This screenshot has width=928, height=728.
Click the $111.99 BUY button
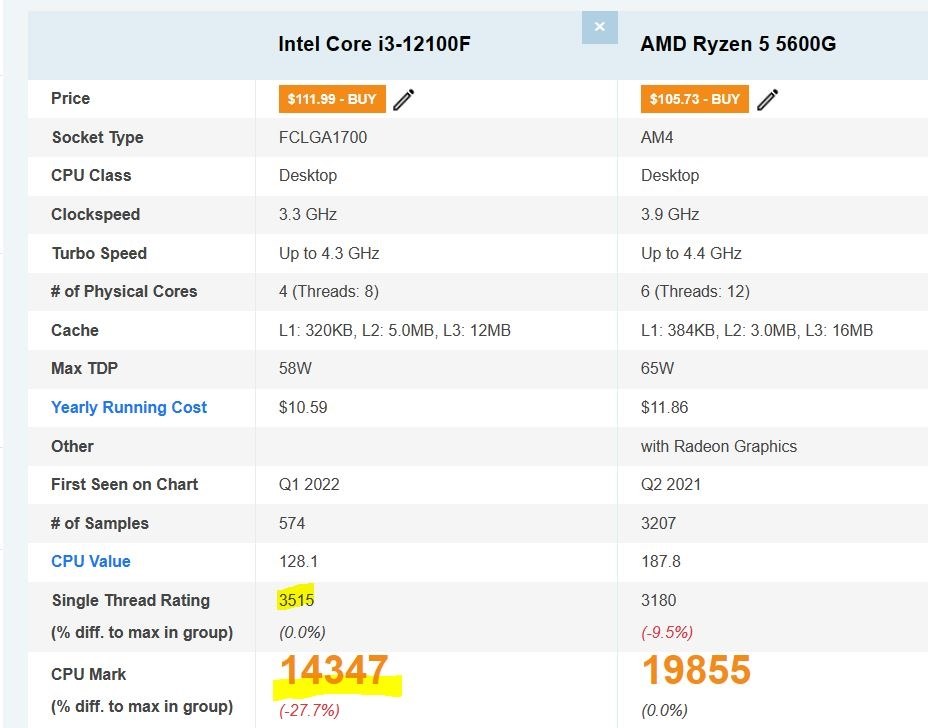(x=332, y=99)
